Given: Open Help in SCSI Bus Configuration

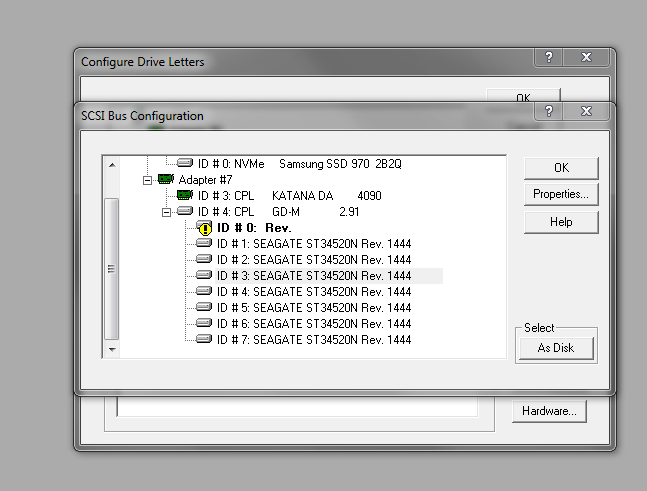Looking at the screenshot, I should 561,222.
